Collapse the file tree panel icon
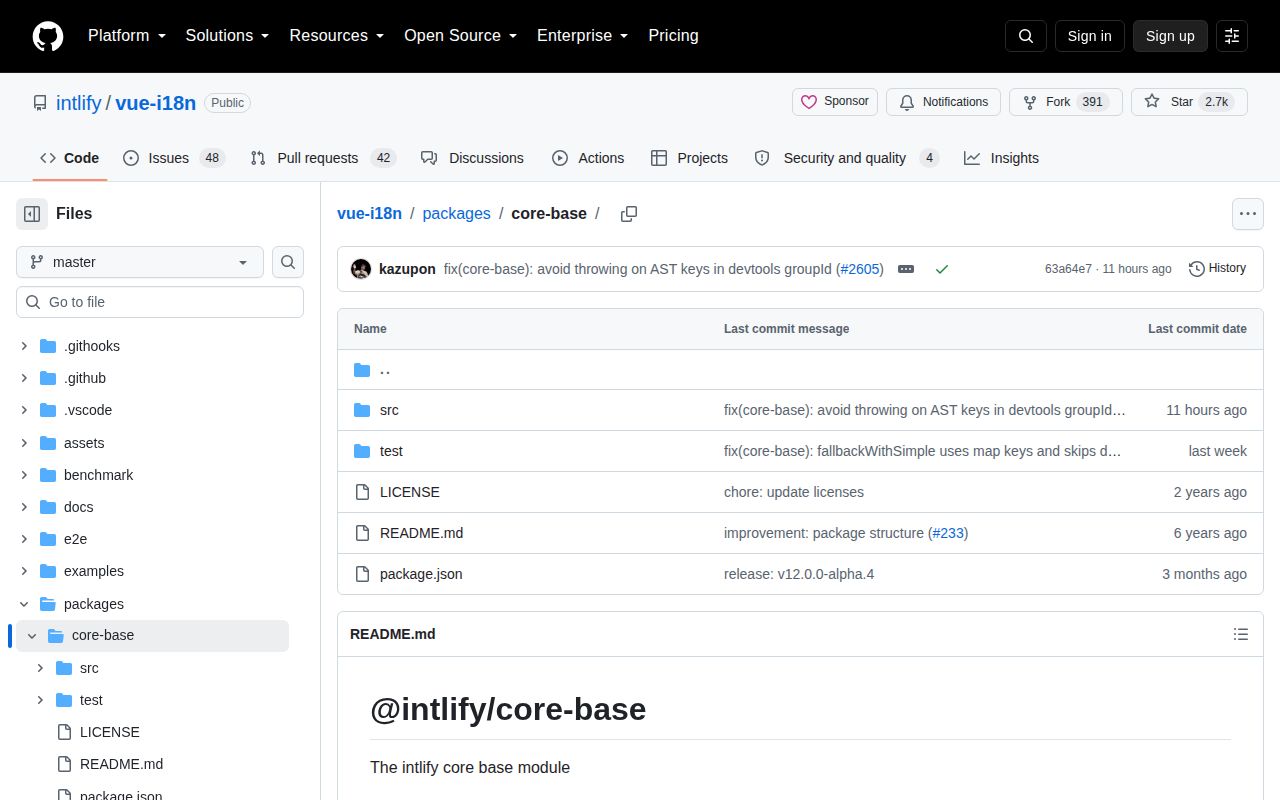 click(32, 214)
